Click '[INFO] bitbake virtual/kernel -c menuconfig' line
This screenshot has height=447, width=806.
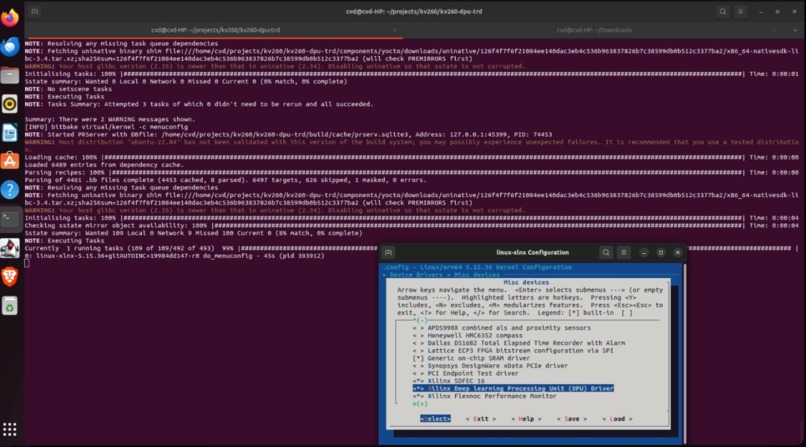(106, 127)
